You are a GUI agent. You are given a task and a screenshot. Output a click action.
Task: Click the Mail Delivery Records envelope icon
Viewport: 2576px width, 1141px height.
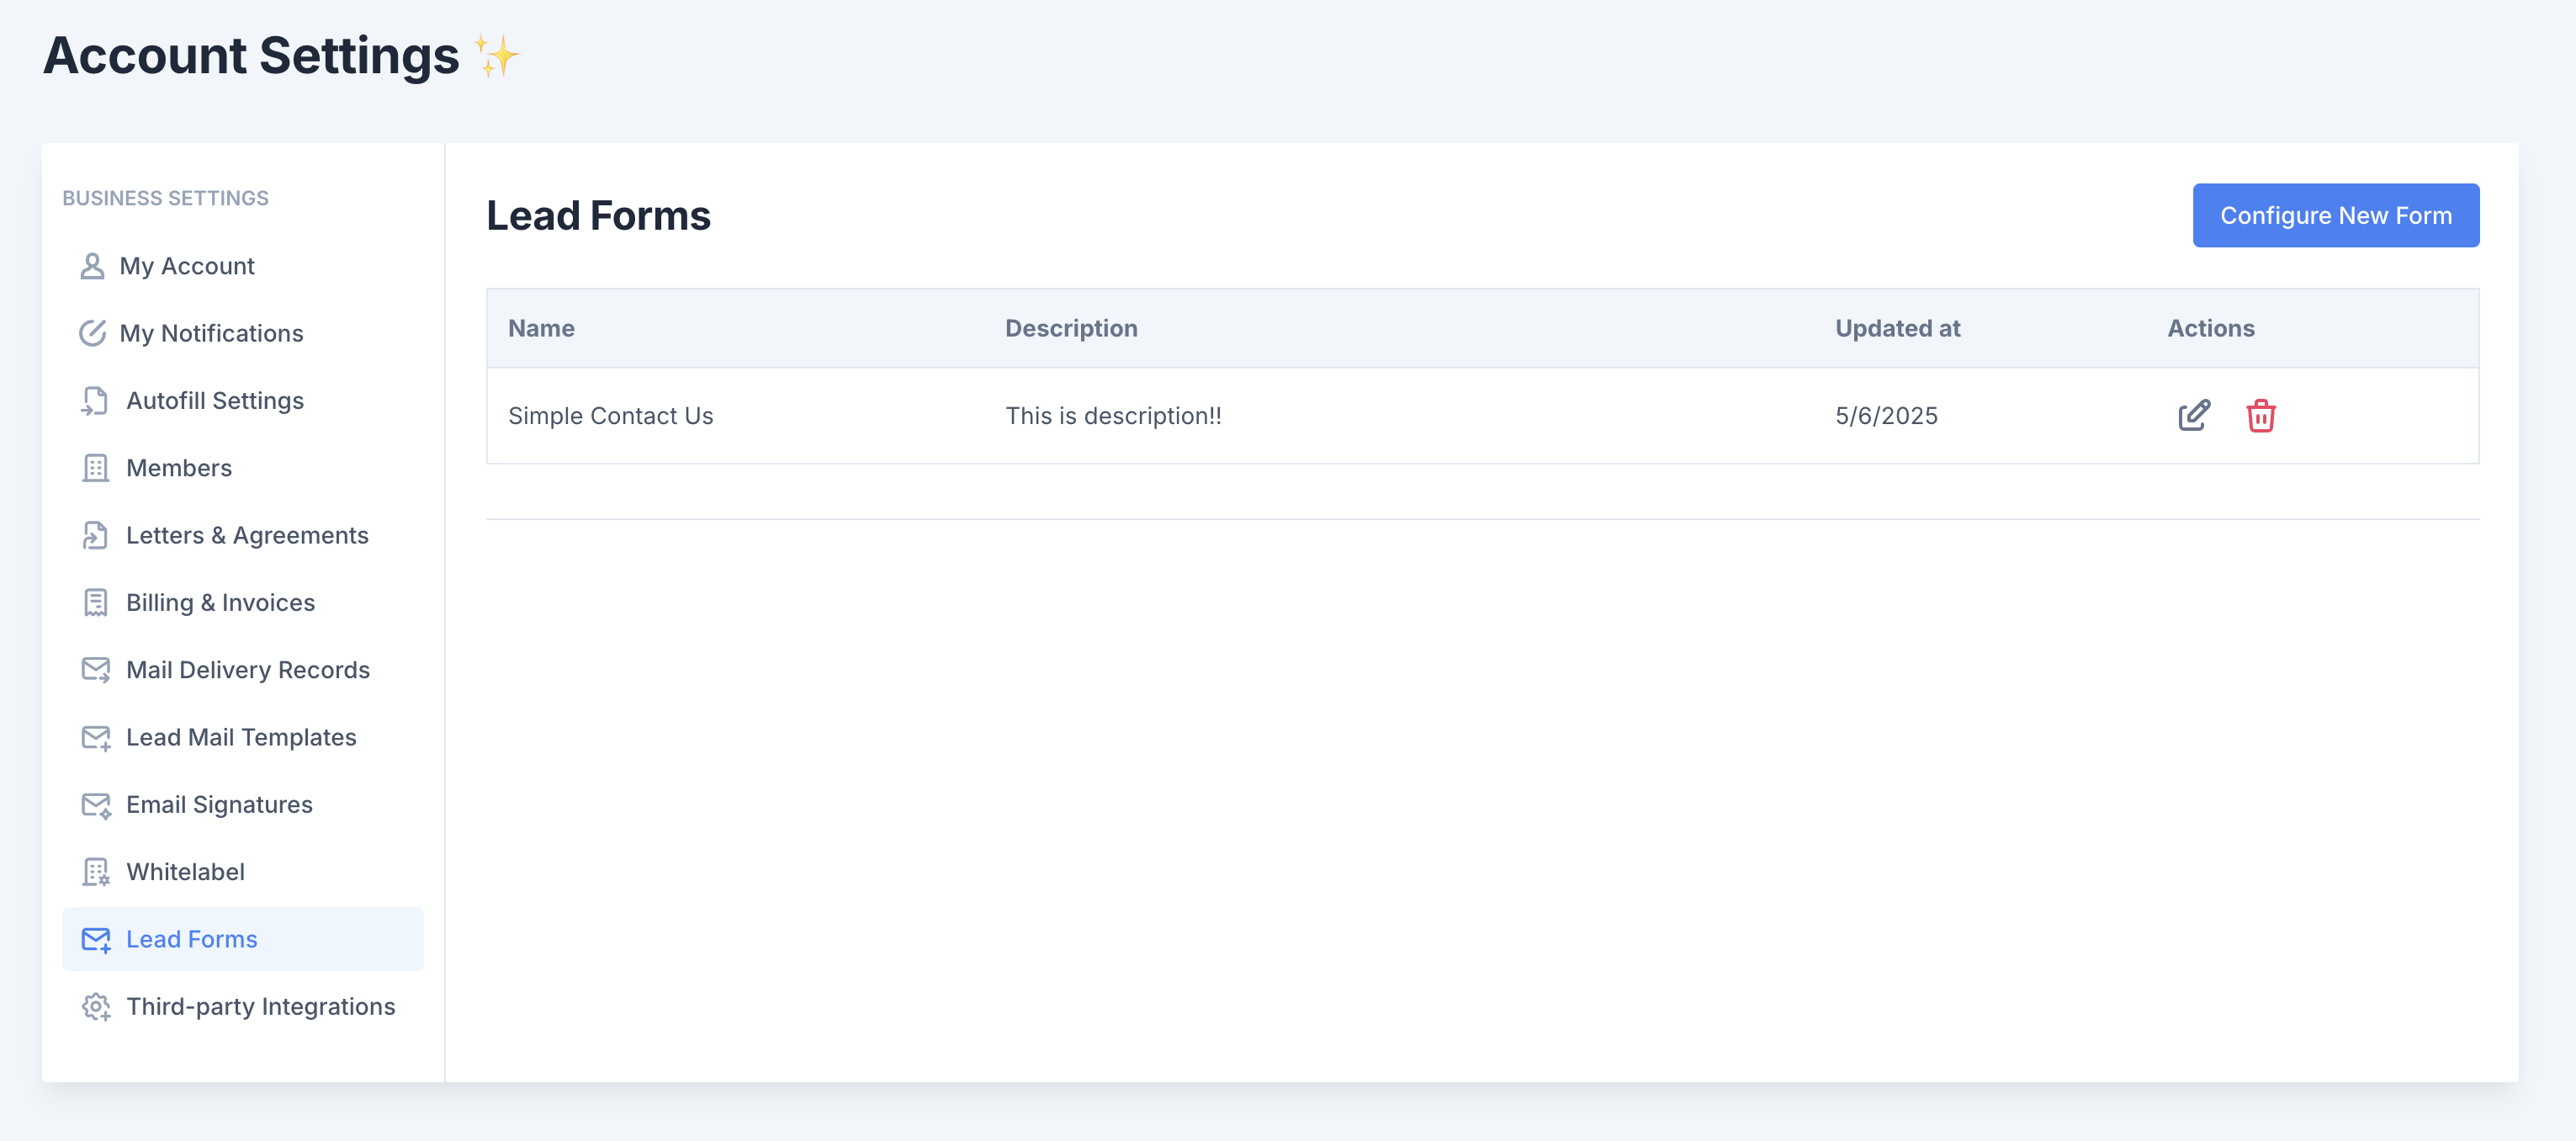click(95, 670)
